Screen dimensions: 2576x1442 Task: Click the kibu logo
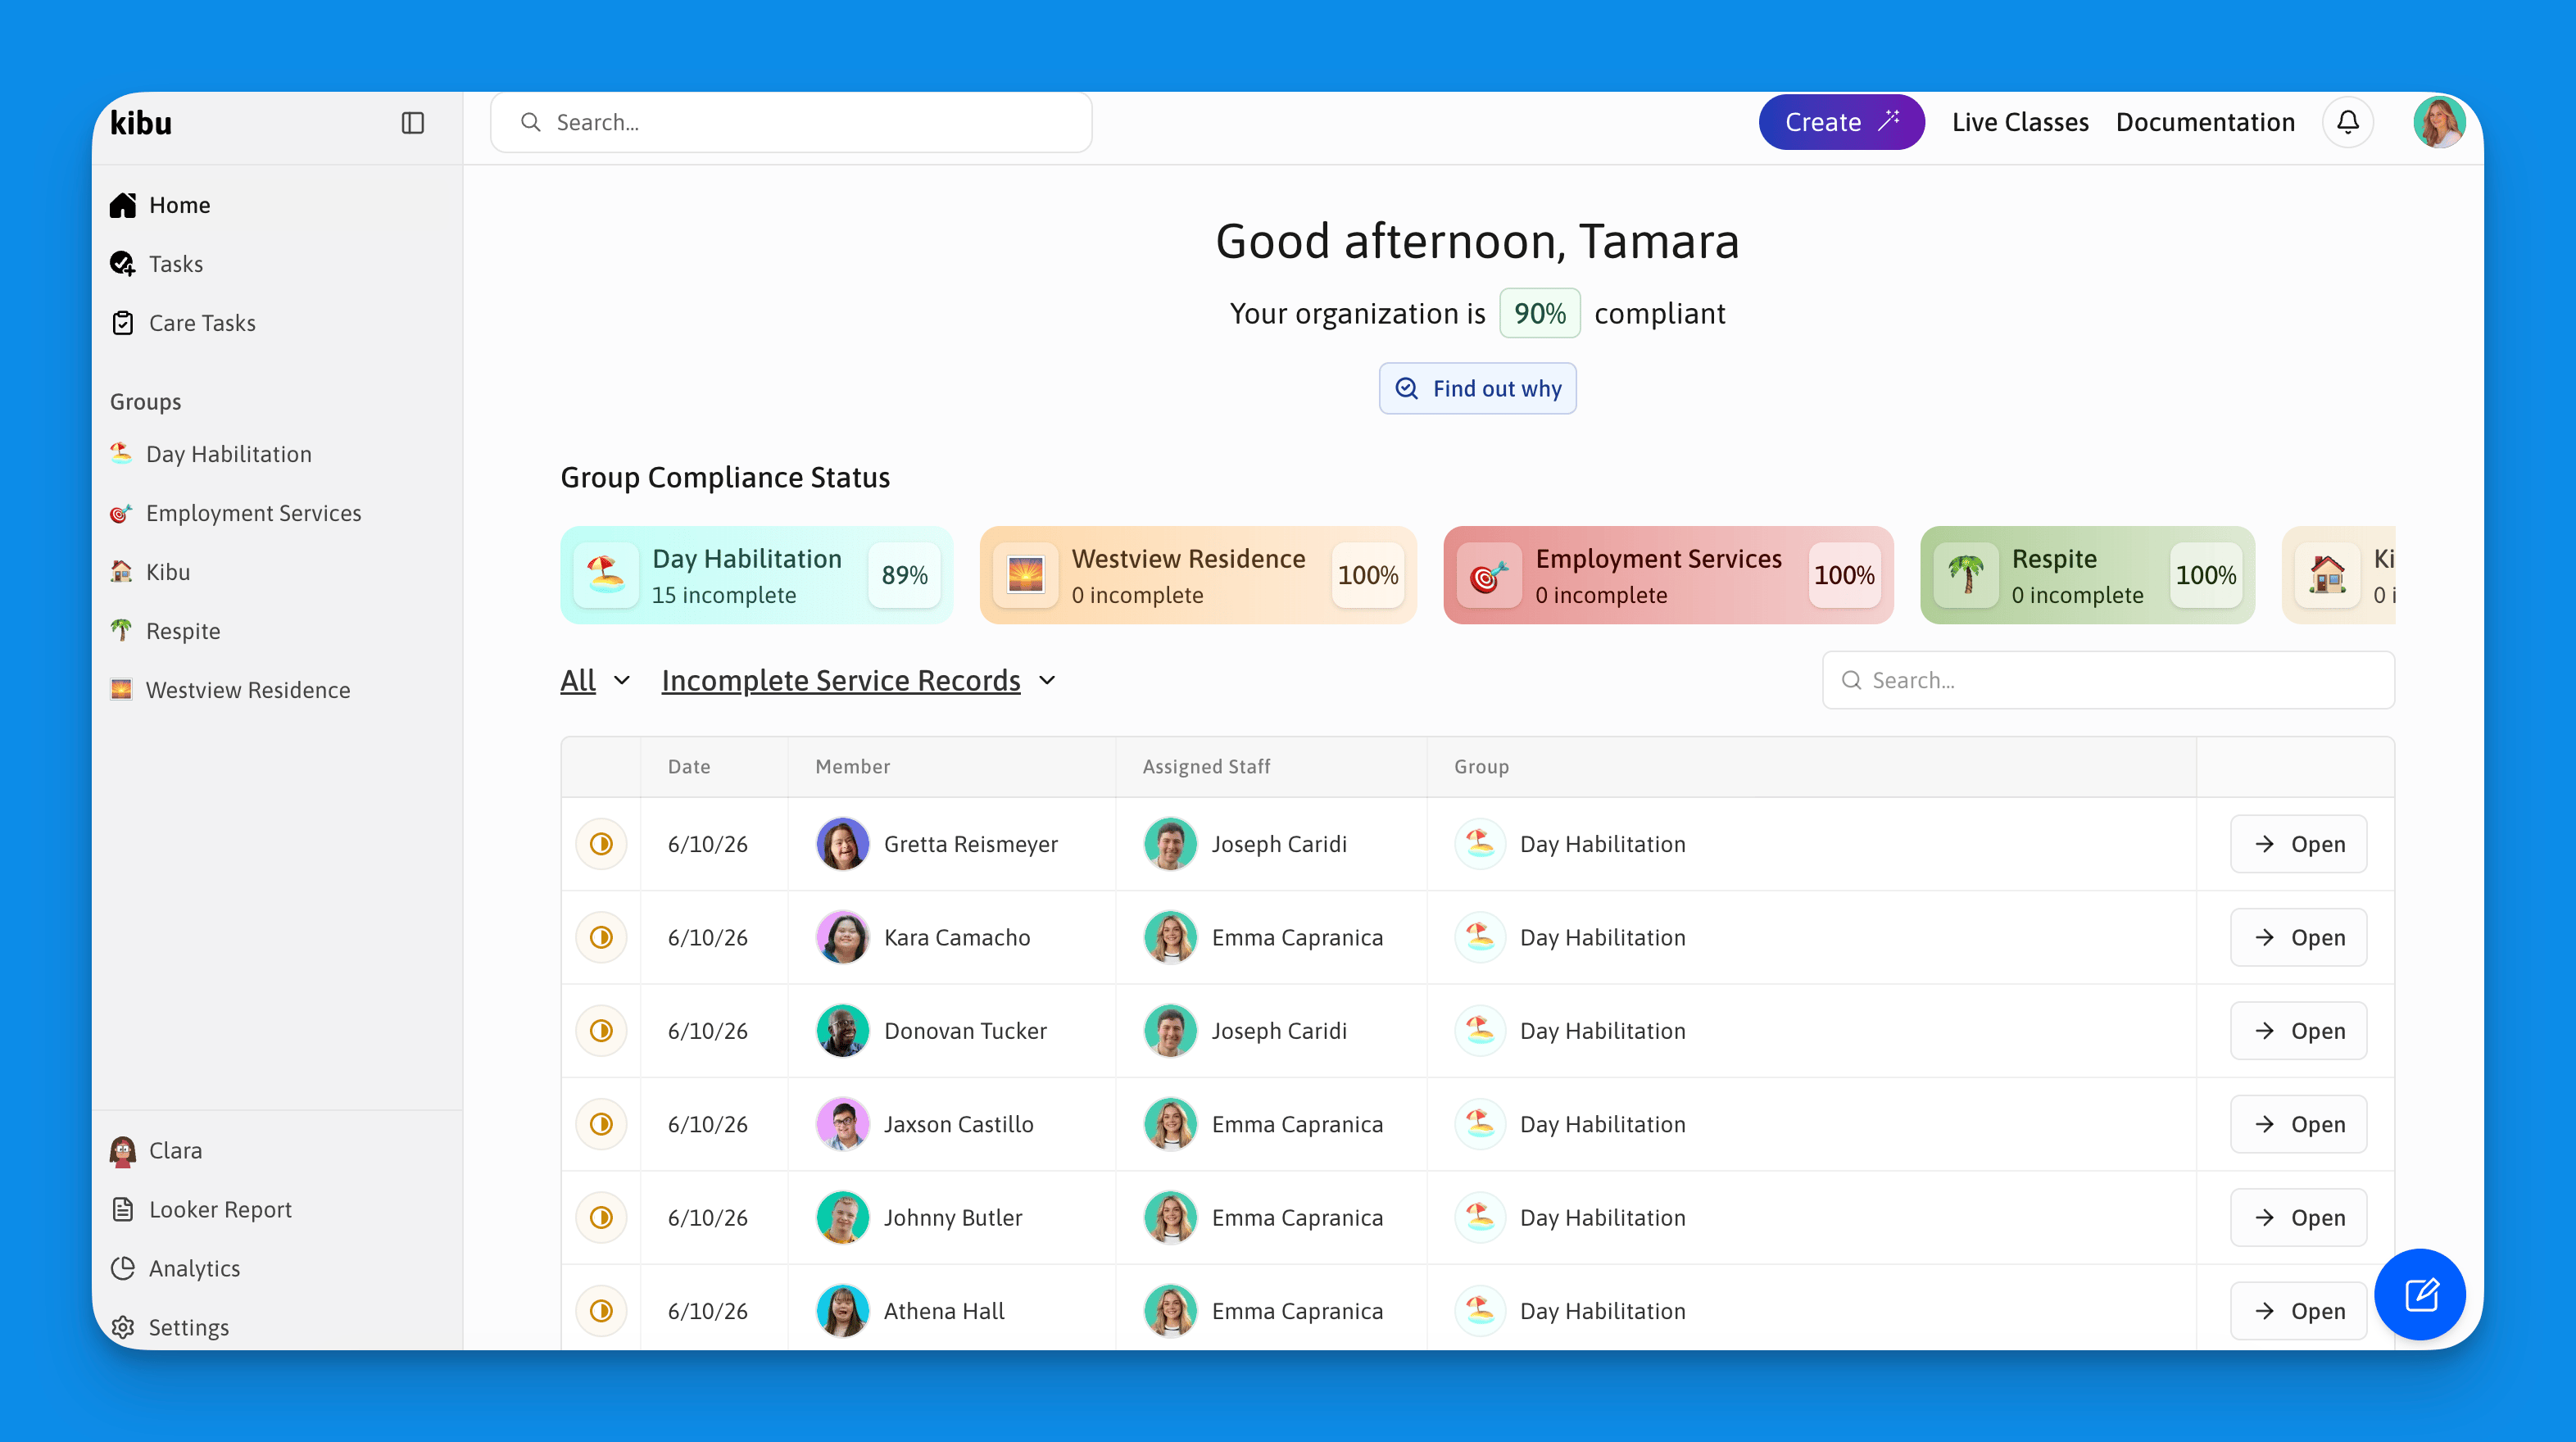tap(141, 122)
